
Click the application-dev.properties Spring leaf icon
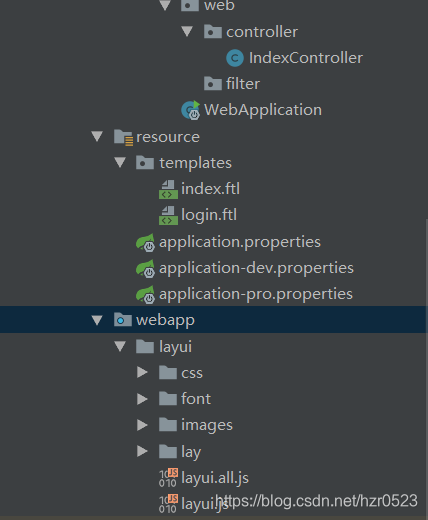(145, 268)
